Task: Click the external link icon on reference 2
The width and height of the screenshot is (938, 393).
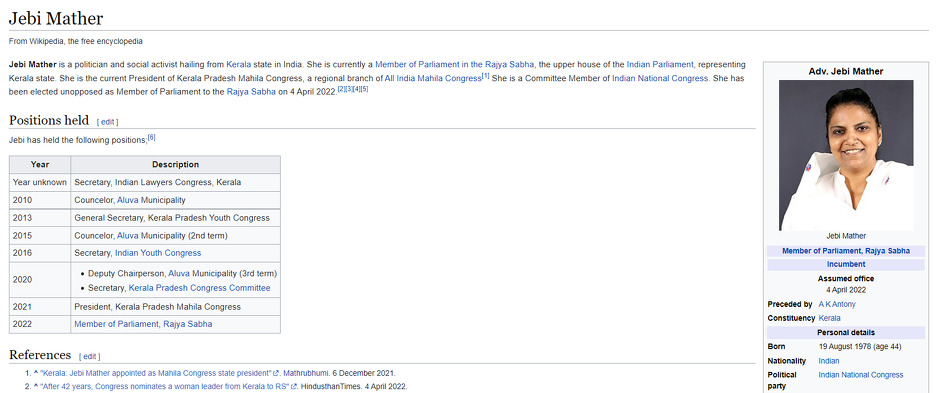Action: pos(294,387)
